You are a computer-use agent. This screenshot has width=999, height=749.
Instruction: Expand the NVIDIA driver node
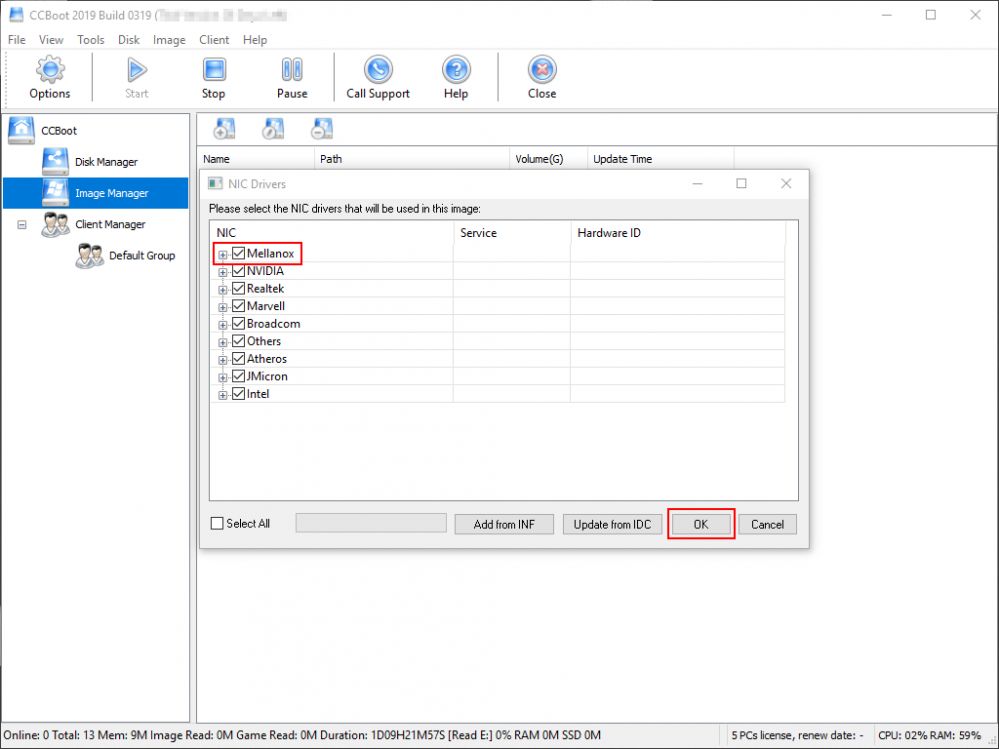pyautogui.click(x=222, y=272)
